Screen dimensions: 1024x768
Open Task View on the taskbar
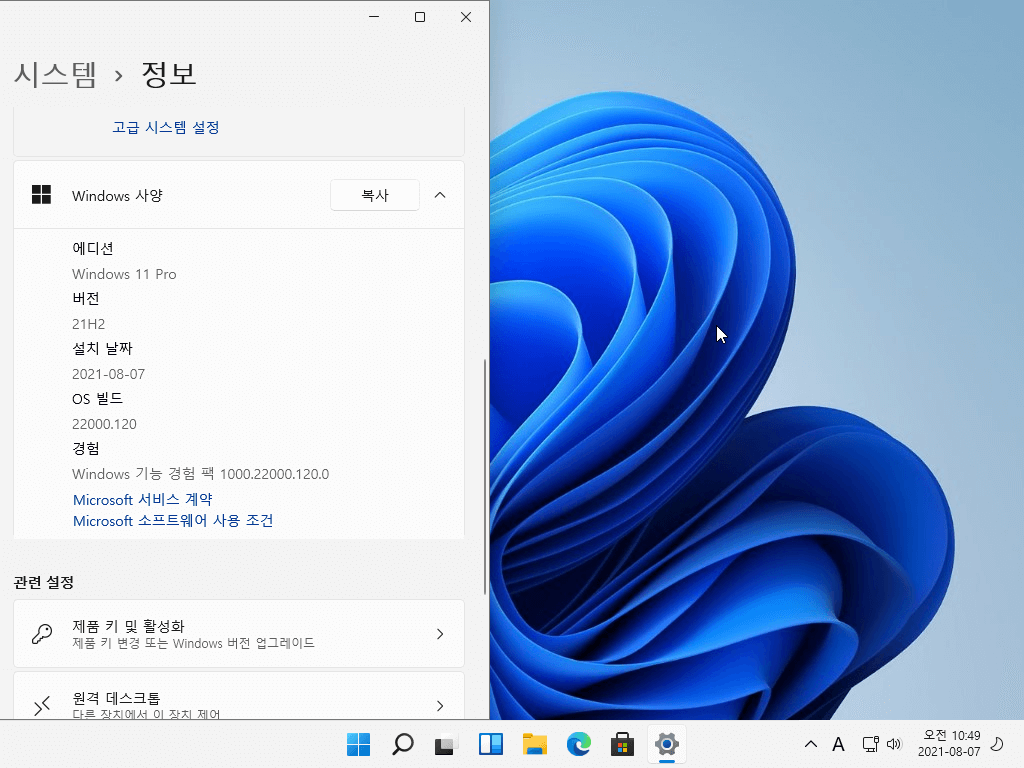point(446,744)
